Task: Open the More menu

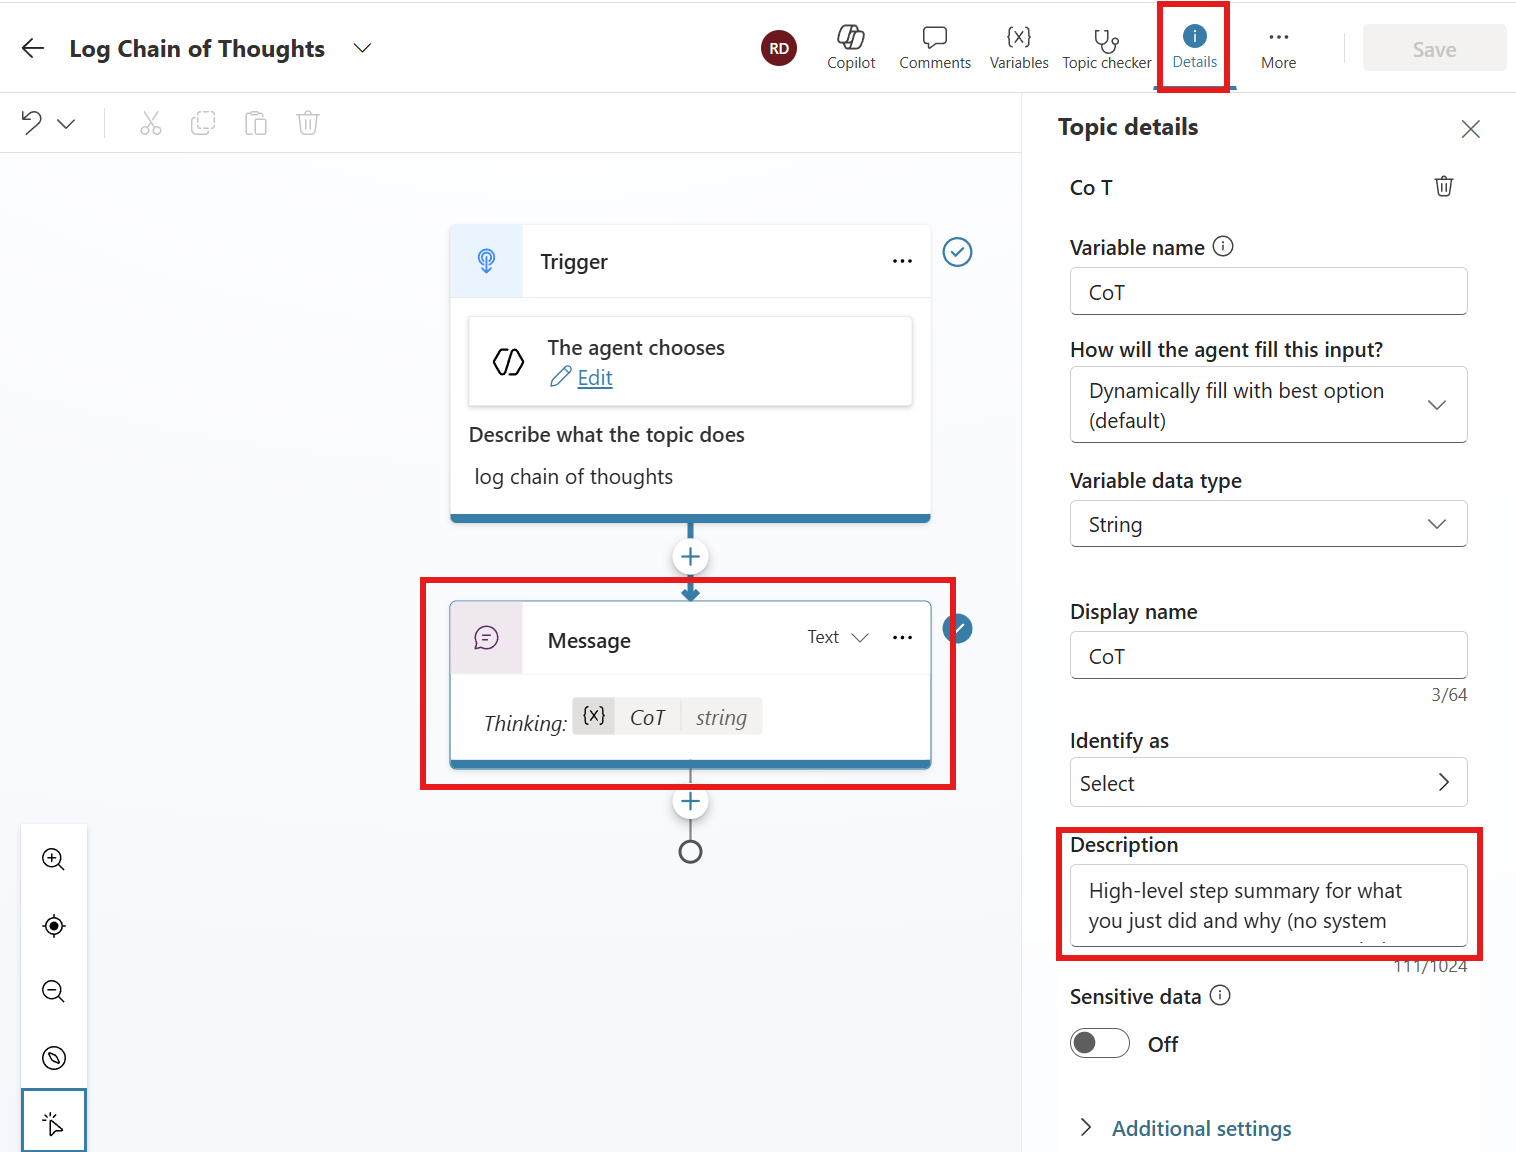Action: [1278, 47]
